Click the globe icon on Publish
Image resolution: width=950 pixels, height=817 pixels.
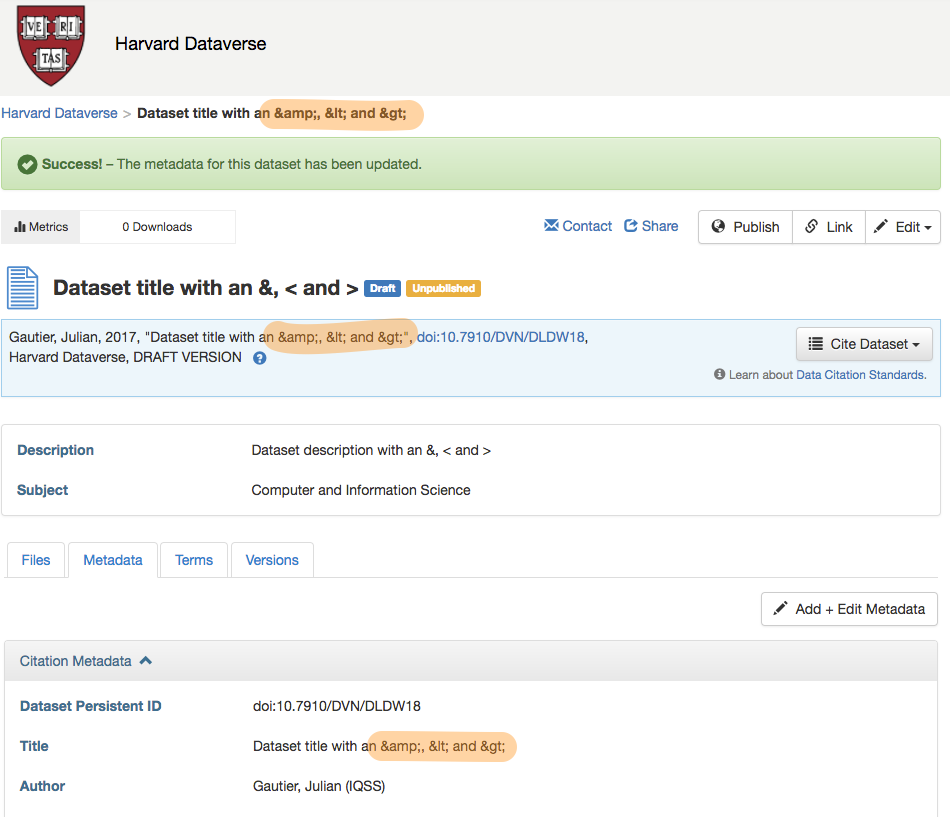pyautogui.click(x=718, y=226)
